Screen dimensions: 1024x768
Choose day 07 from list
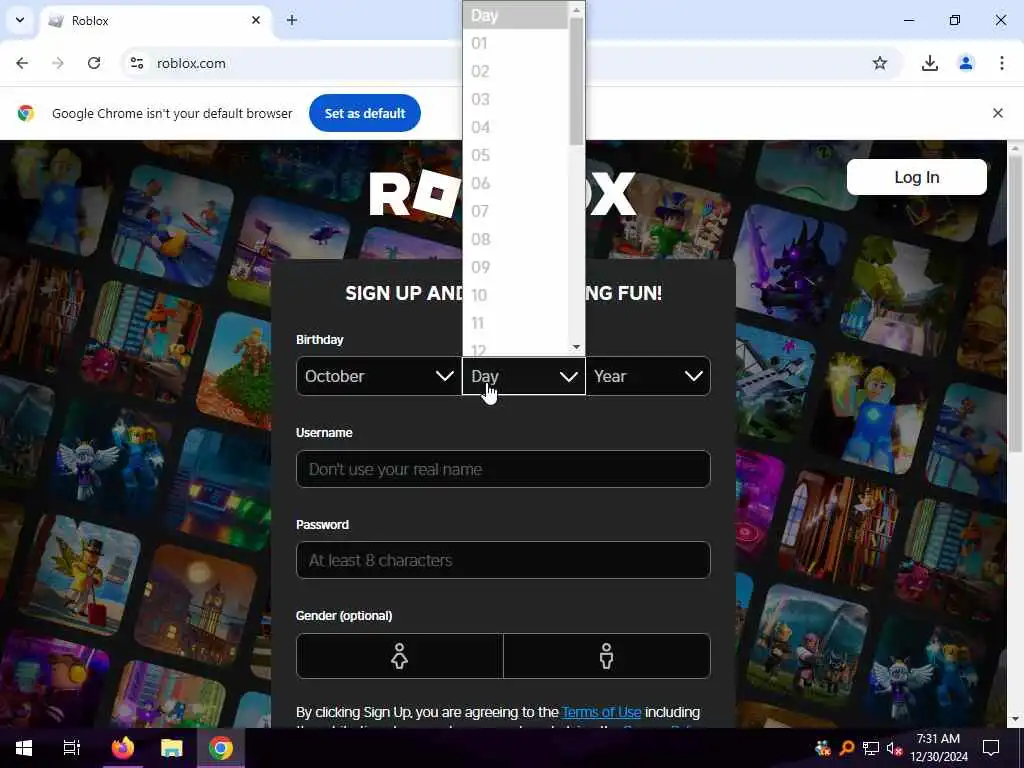coord(515,212)
